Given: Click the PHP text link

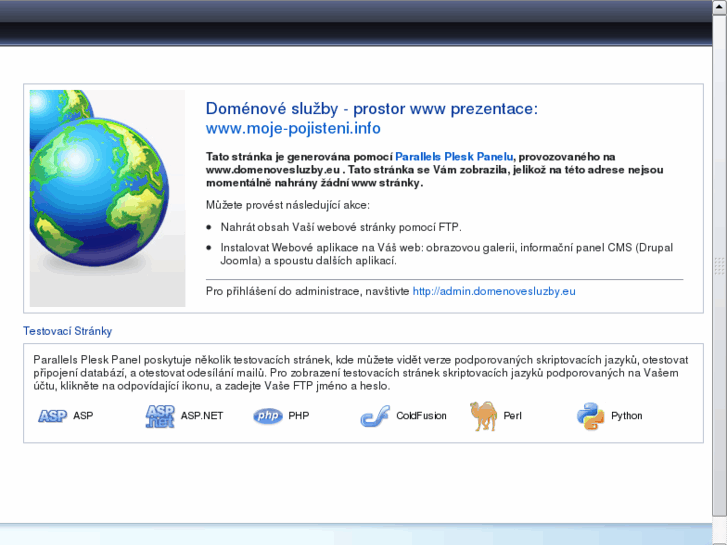Looking at the screenshot, I should point(299,416).
